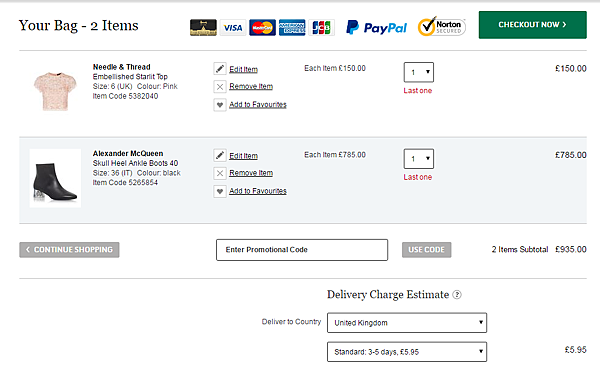Click the X remove icon for Needle & Thread top
The width and height of the screenshot is (600, 369).
(220, 87)
